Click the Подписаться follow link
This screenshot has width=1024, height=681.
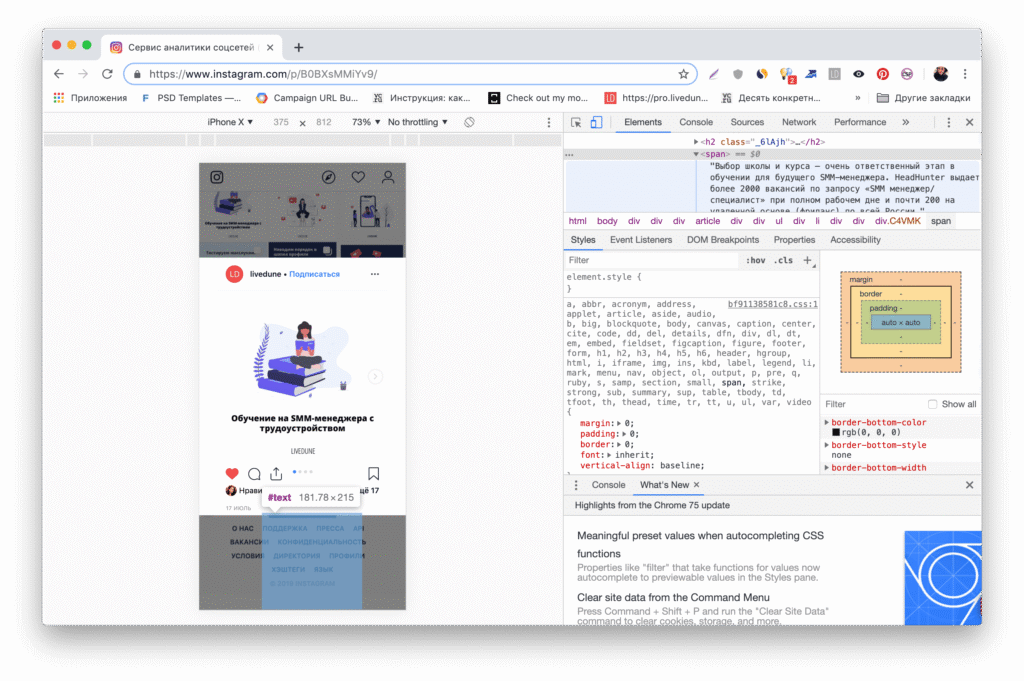(x=314, y=274)
